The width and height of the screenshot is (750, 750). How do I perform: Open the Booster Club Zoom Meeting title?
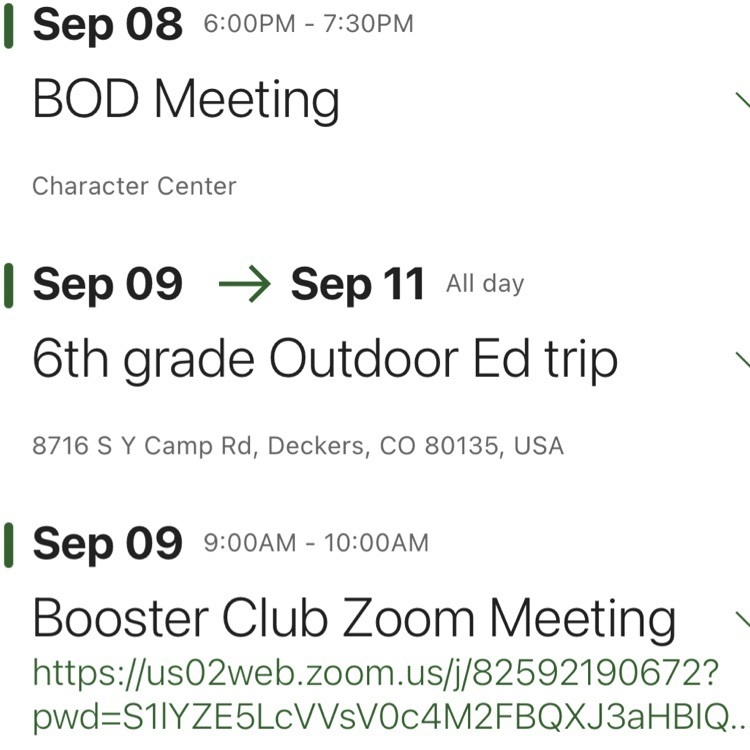pos(354,619)
